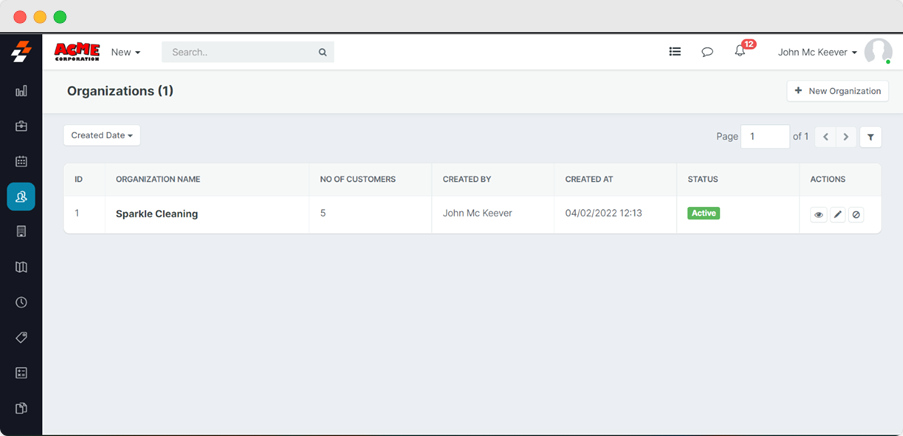Open the chat speech bubble icon
This screenshot has width=903, height=436.
click(x=707, y=52)
